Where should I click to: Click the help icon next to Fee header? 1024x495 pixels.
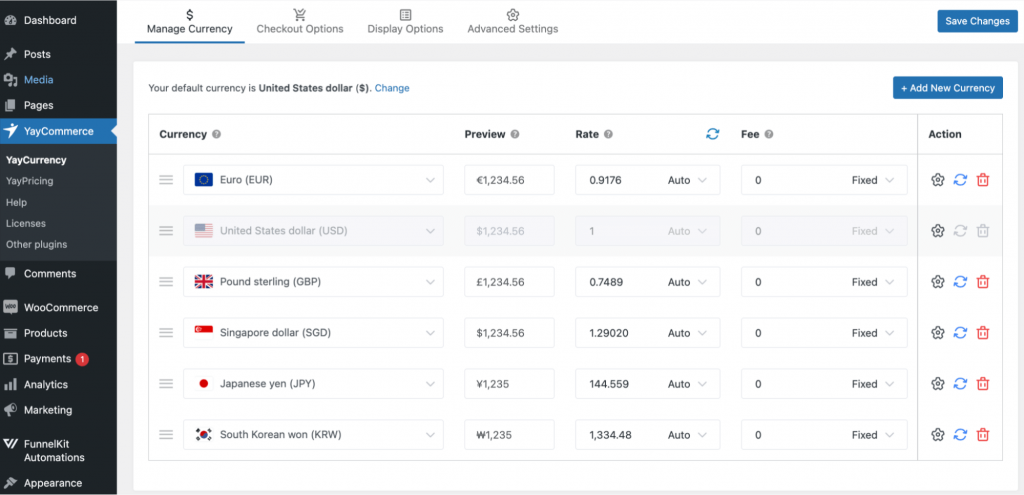coord(769,135)
